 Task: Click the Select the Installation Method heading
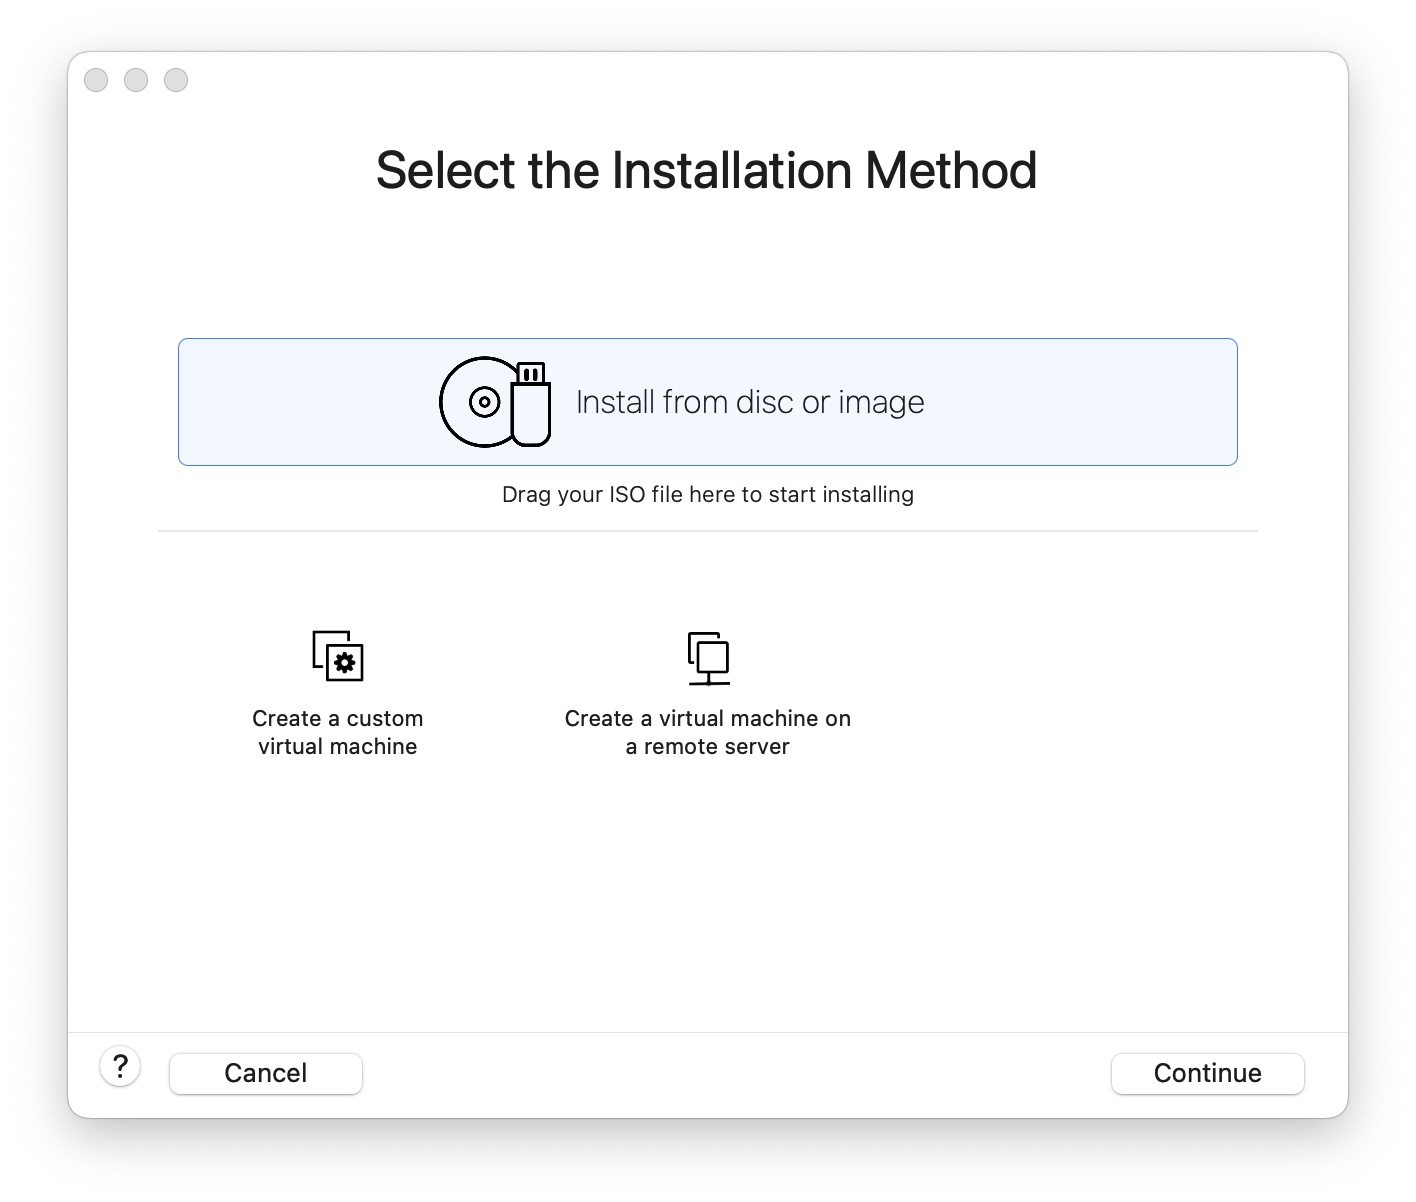click(707, 170)
